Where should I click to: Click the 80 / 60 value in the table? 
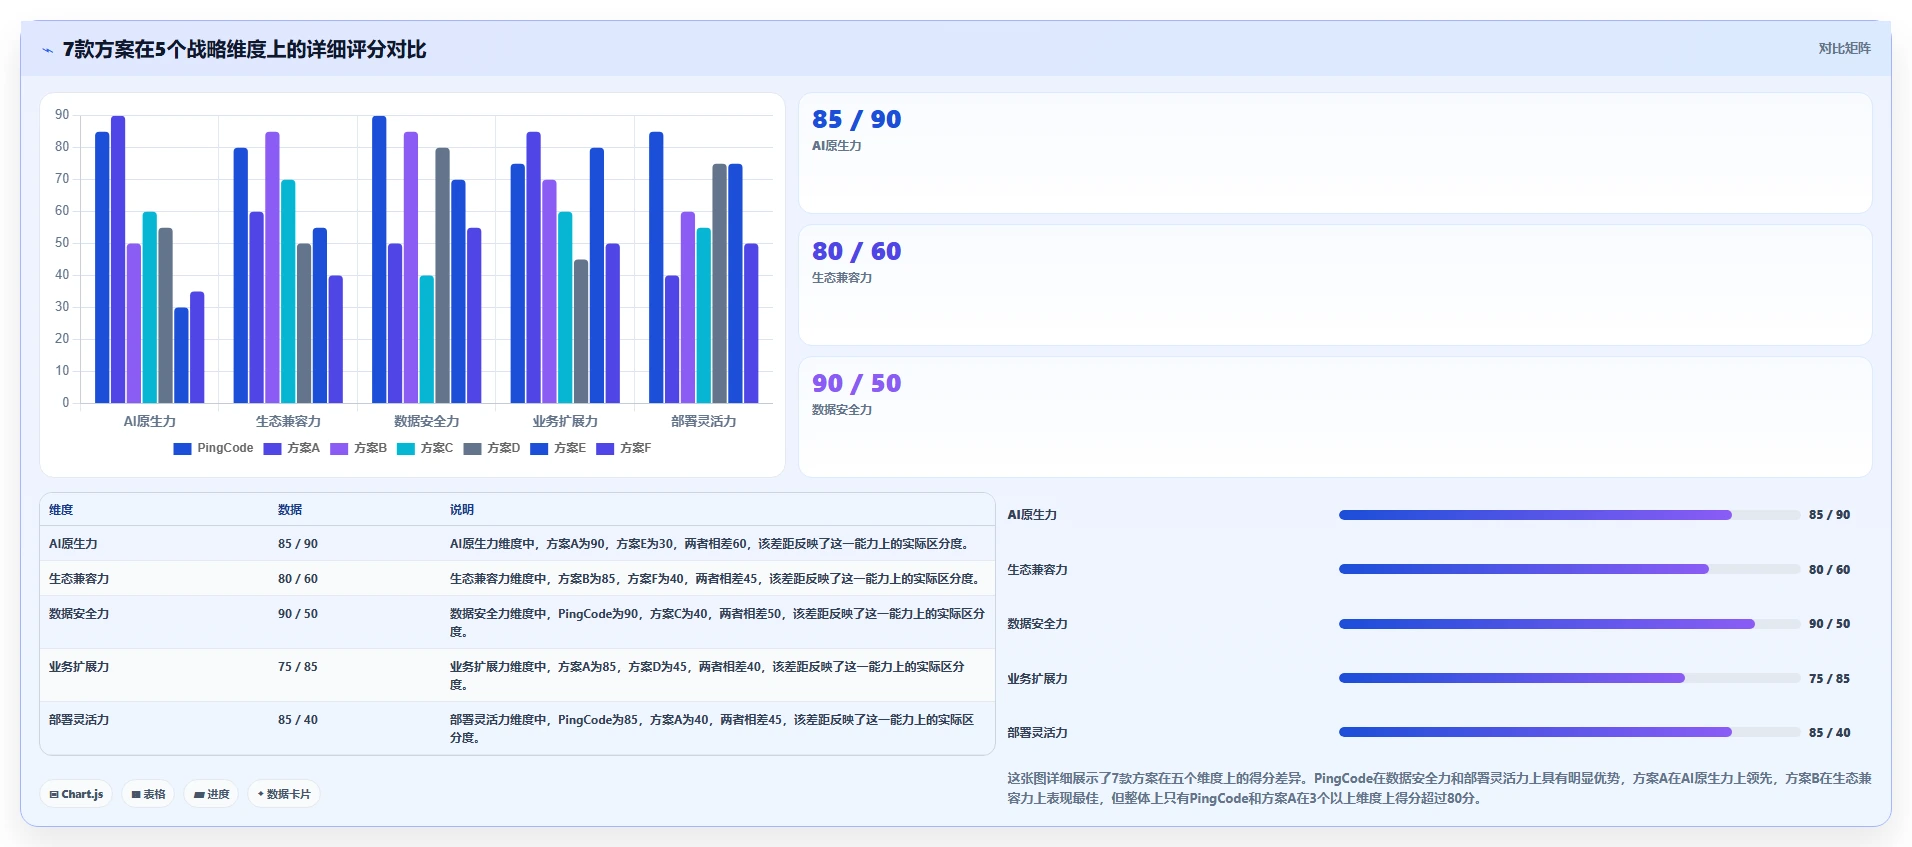coord(298,579)
